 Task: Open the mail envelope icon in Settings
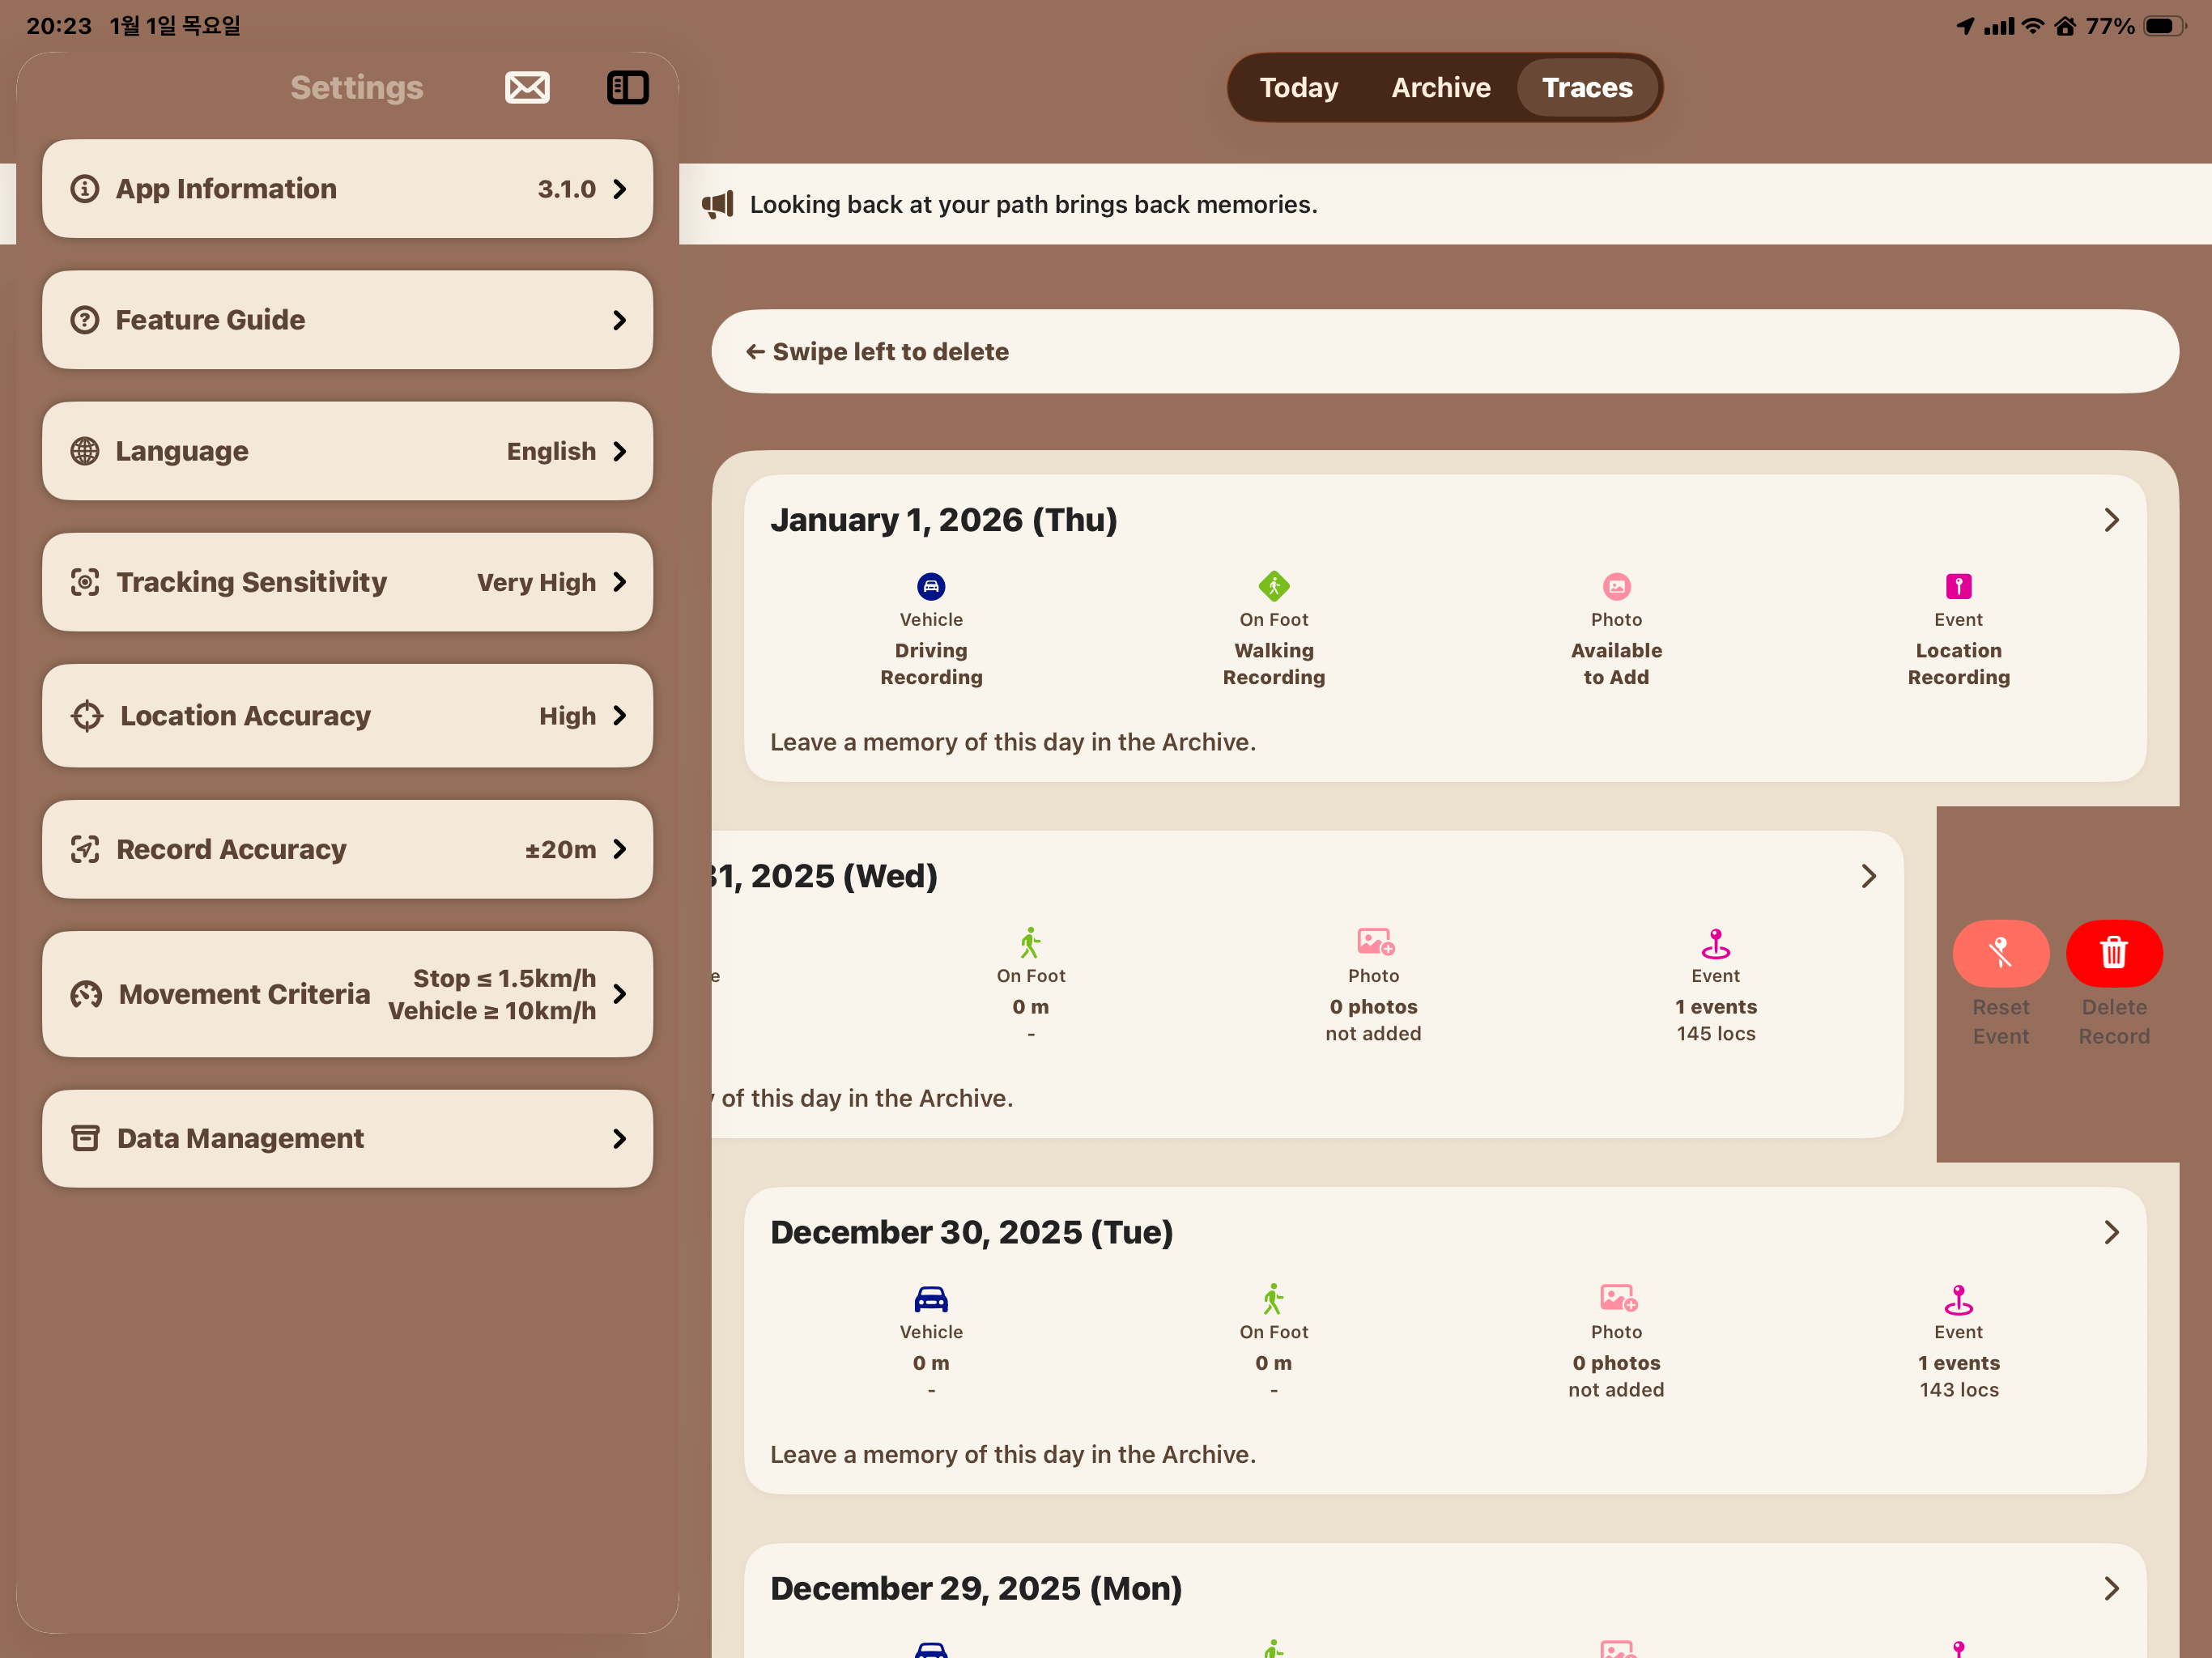click(x=527, y=87)
